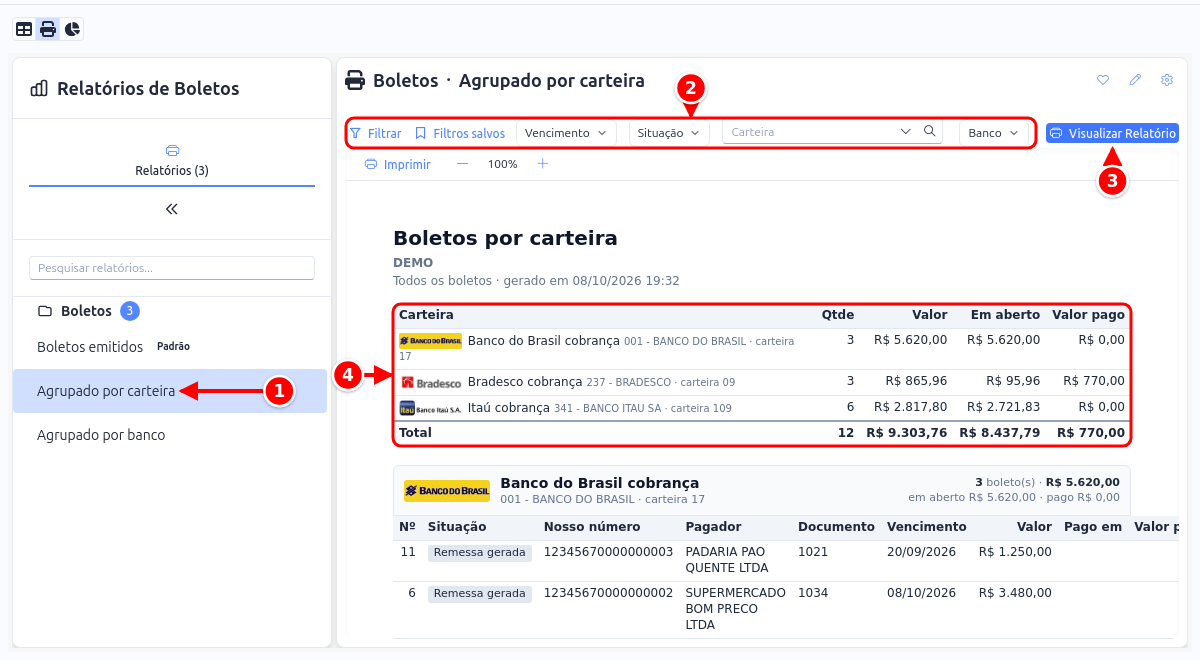The height and width of the screenshot is (660, 1200).
Task: Click Nosso número 12345670000000003
Action: [608, 552]
